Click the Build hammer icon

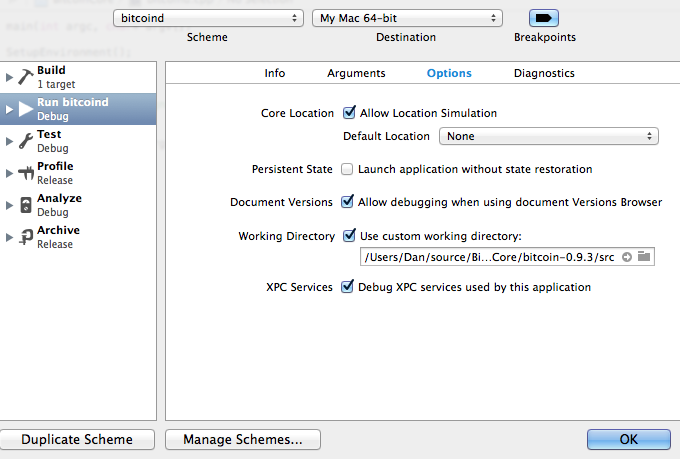(26, 77)
